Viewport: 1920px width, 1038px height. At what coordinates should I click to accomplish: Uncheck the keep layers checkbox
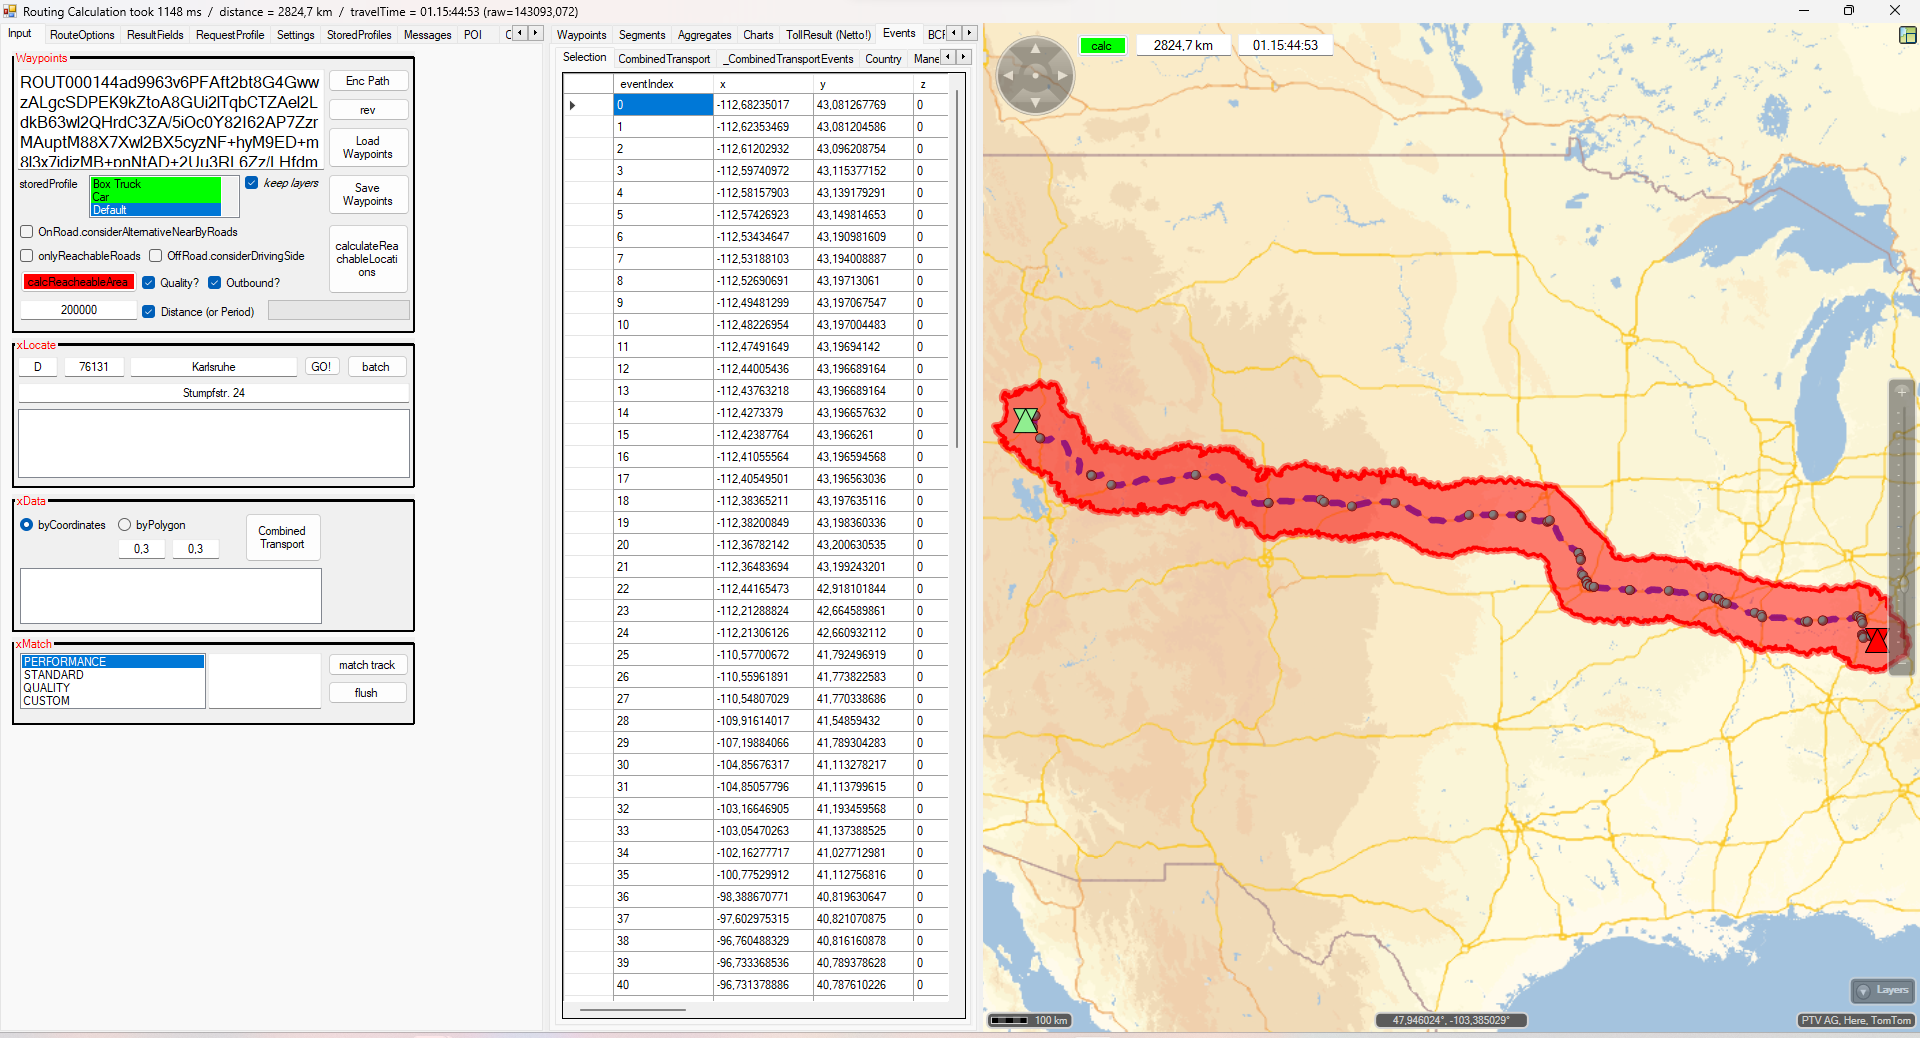pos(252,183)
